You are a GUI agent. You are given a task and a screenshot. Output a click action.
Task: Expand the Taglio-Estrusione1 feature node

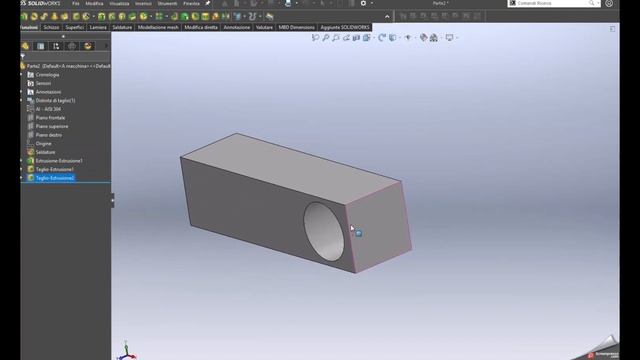click(x=22, y=169)
